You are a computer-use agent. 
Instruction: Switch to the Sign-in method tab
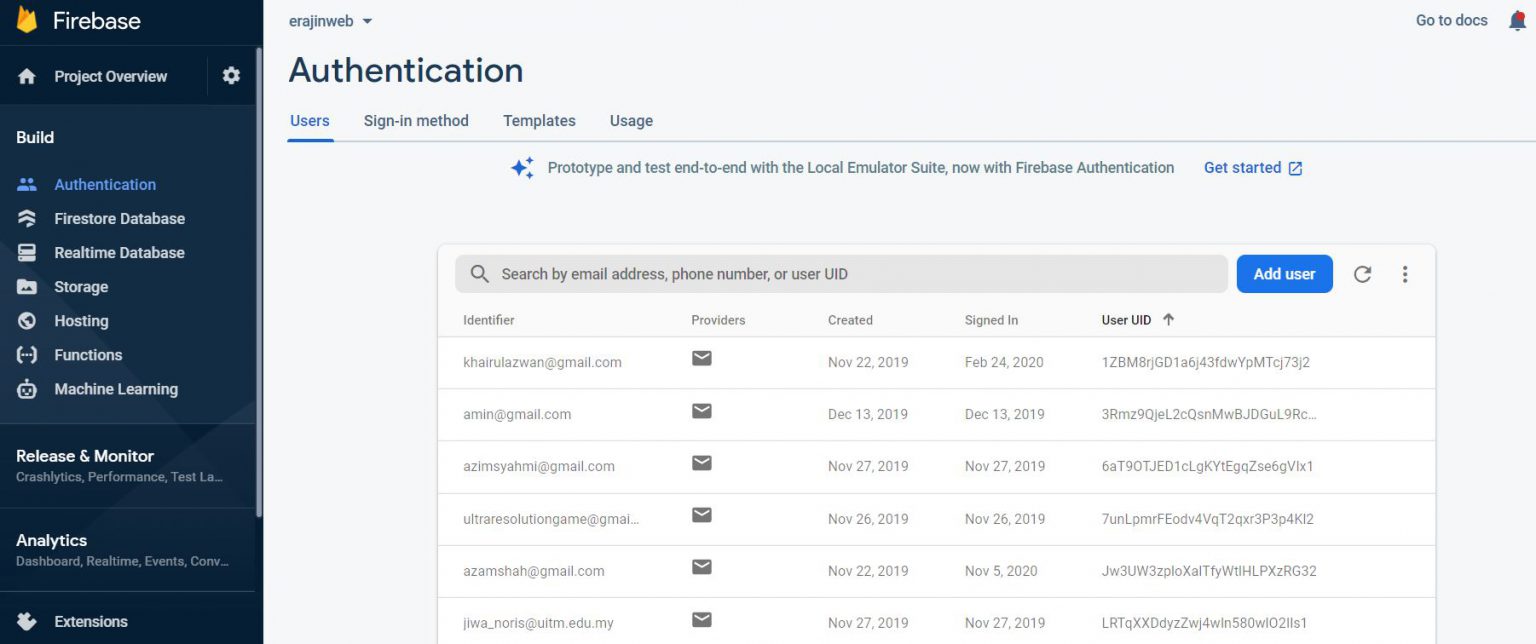(416, 121)
